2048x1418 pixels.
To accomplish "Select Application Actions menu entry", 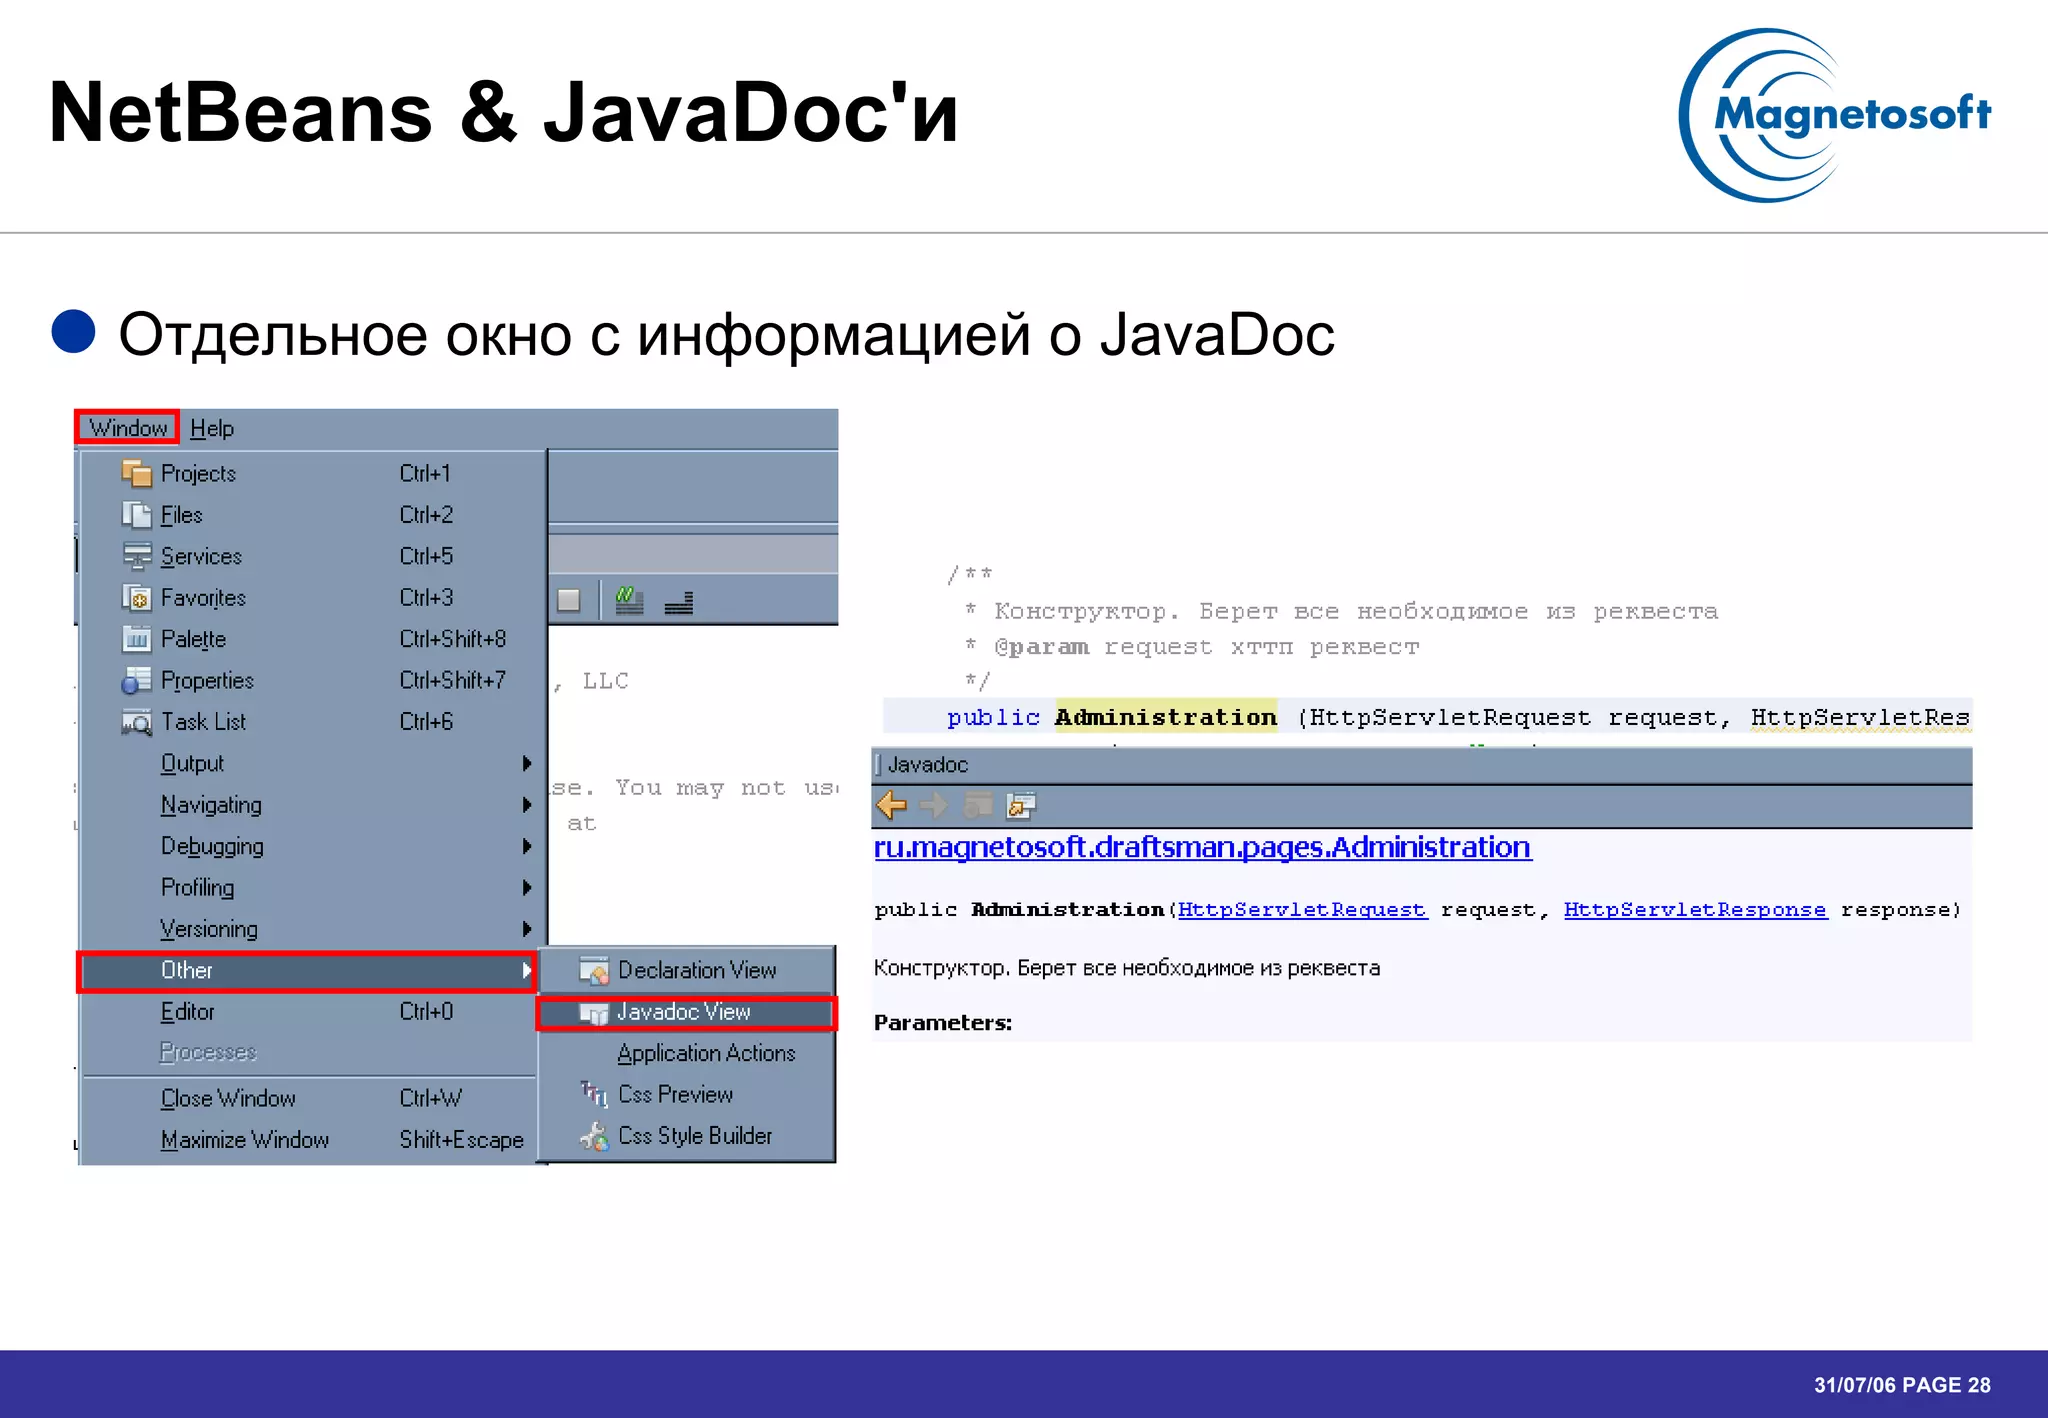I will point(686,1053).
